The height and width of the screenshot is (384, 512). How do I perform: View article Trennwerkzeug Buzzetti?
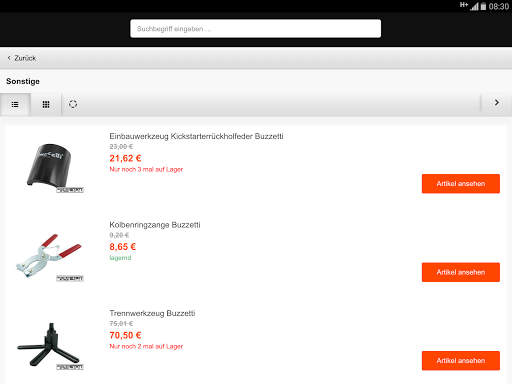point(461,361)
